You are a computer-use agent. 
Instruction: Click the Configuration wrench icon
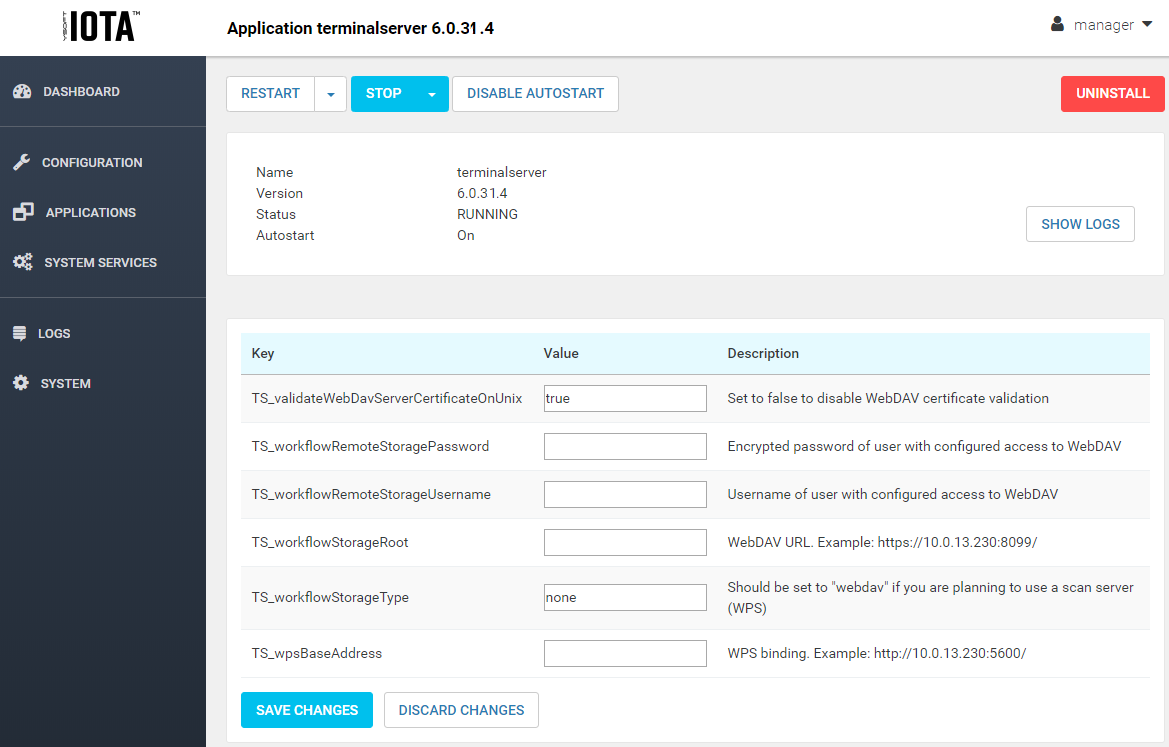(x=22, y=162)
